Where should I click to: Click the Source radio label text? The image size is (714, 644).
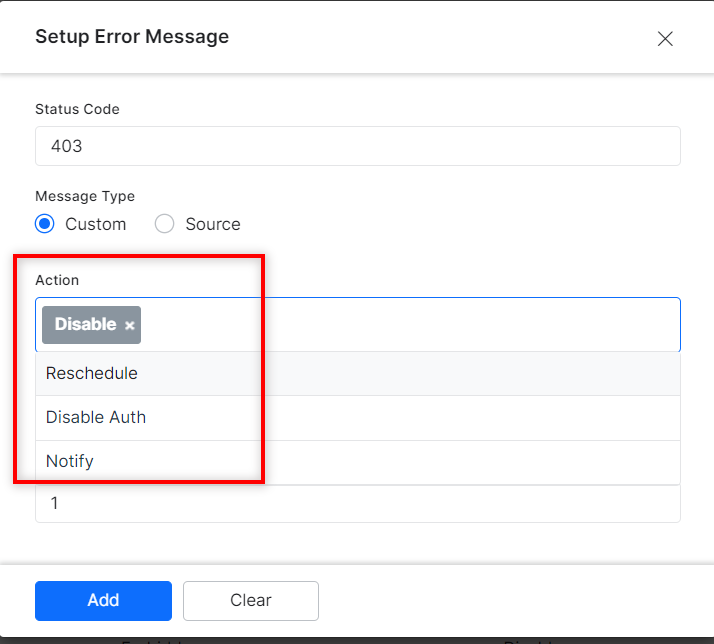(x=212, y=224)
